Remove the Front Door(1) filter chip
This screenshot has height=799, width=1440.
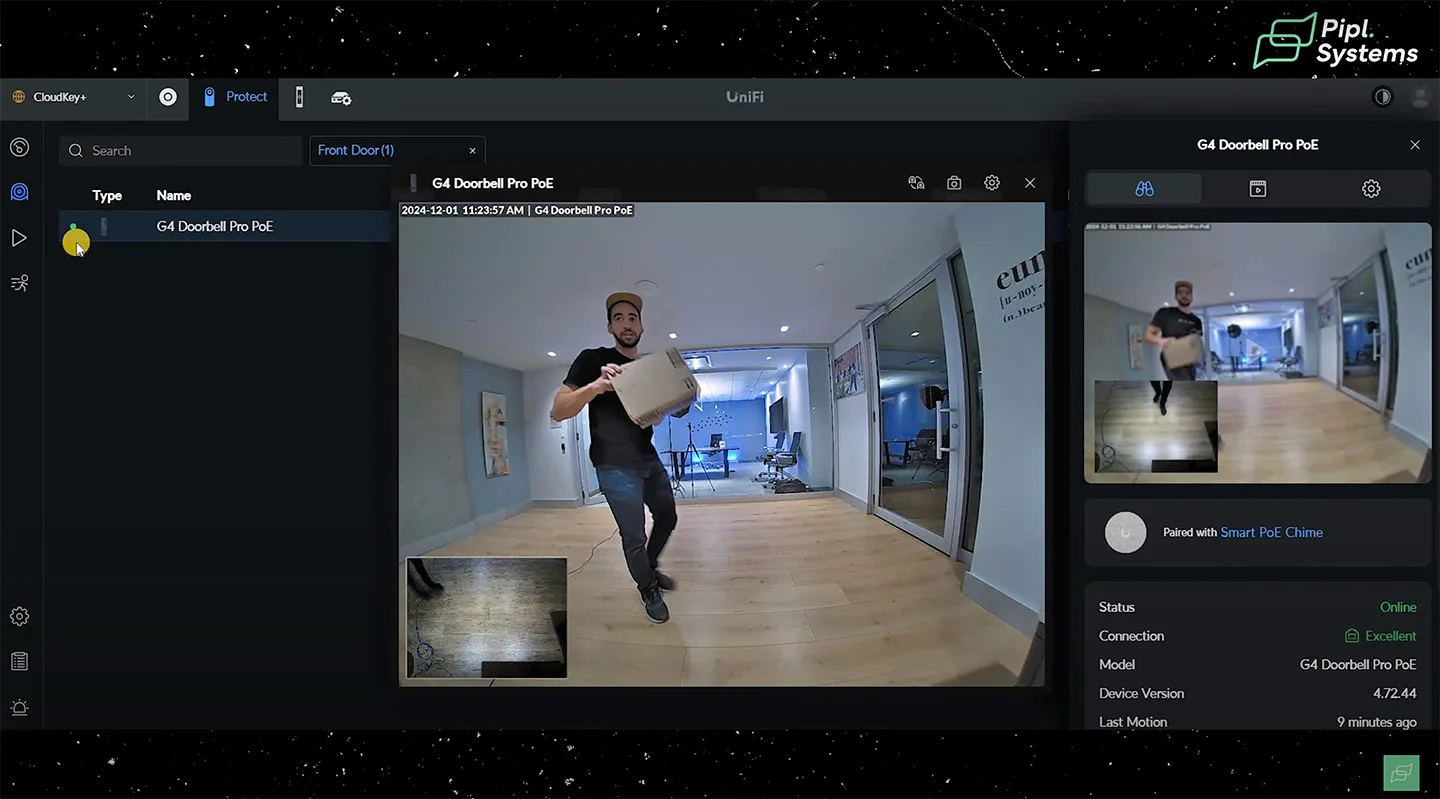tap(473, 151)
